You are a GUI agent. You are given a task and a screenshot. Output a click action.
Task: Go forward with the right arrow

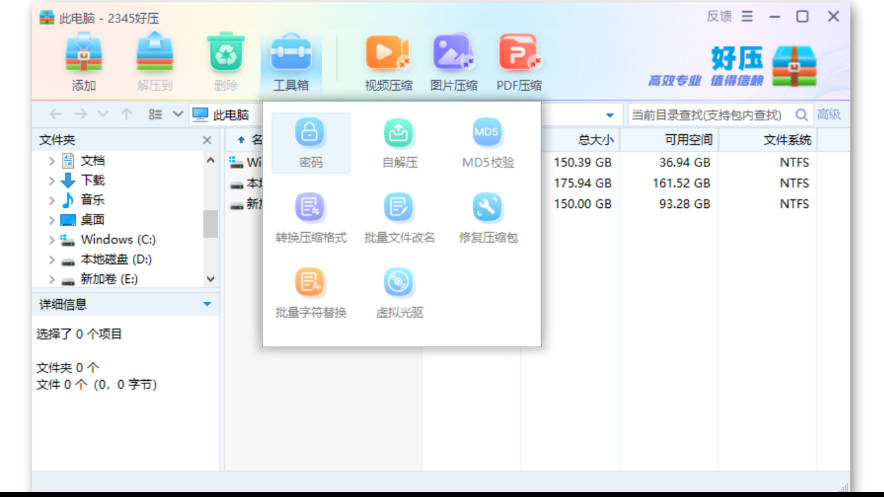tap(81, 114)
